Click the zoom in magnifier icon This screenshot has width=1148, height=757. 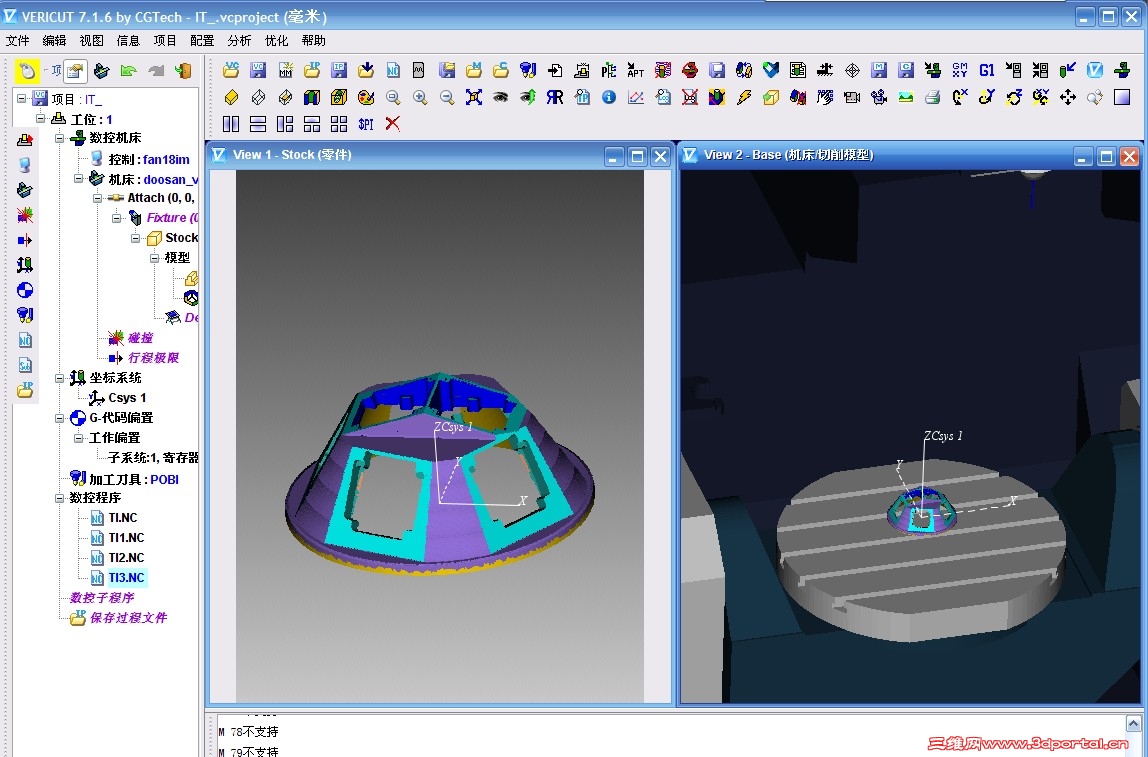click(420, 97)
